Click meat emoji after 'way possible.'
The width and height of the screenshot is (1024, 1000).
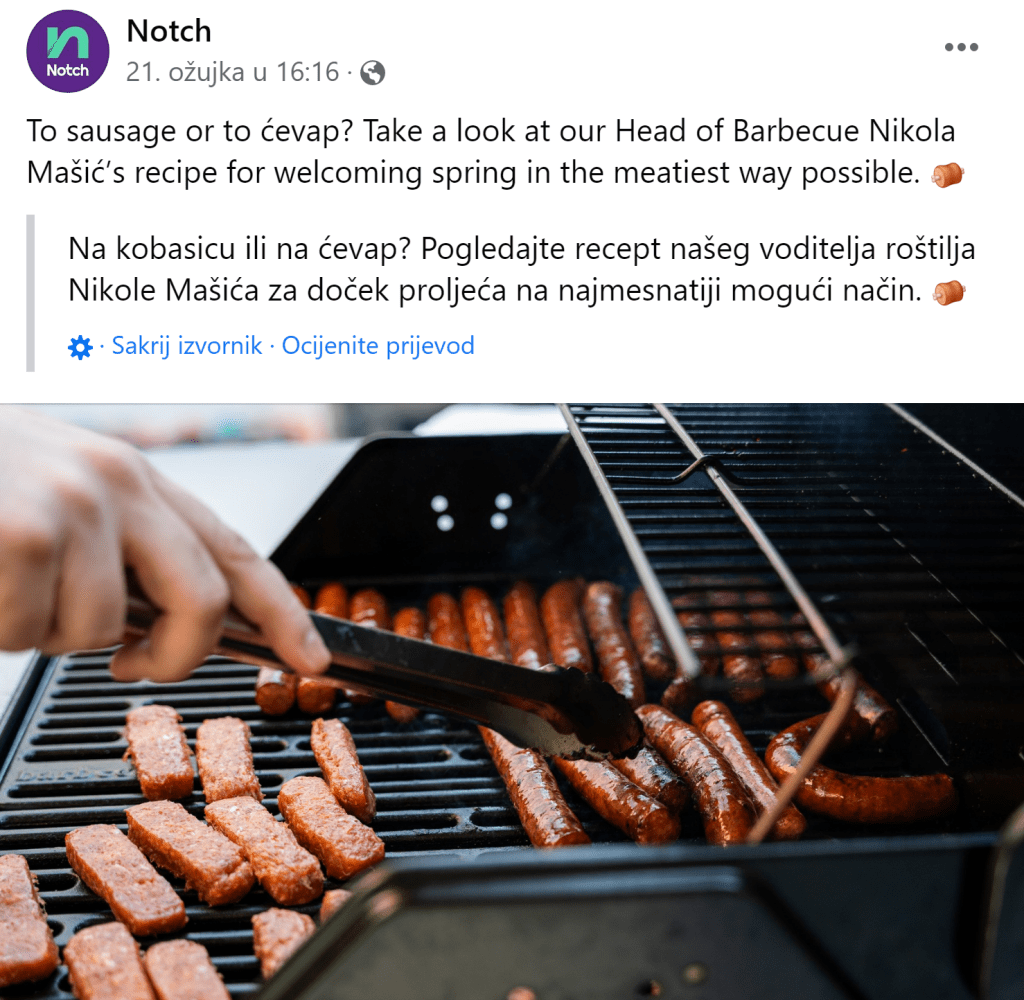pyautogui.click(x=948, y=174)
